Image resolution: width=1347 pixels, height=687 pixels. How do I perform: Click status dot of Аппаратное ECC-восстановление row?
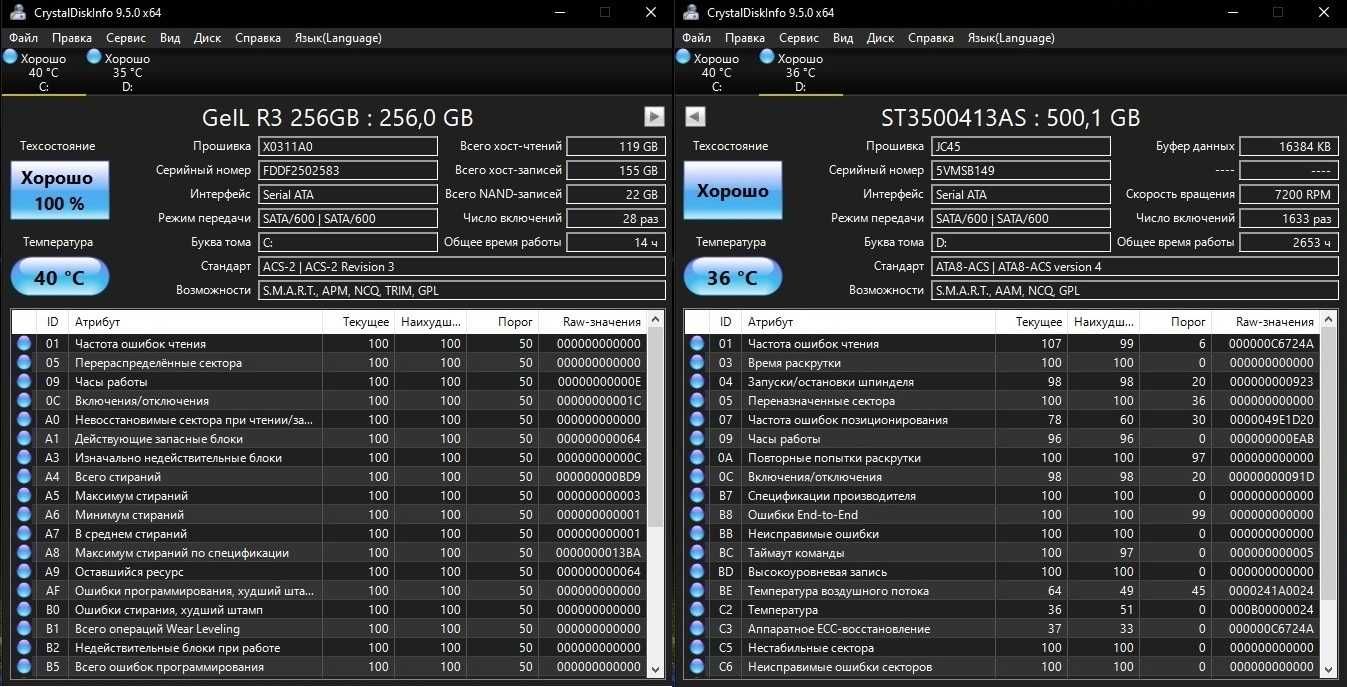pyautogui.click(x=697, y=629)
